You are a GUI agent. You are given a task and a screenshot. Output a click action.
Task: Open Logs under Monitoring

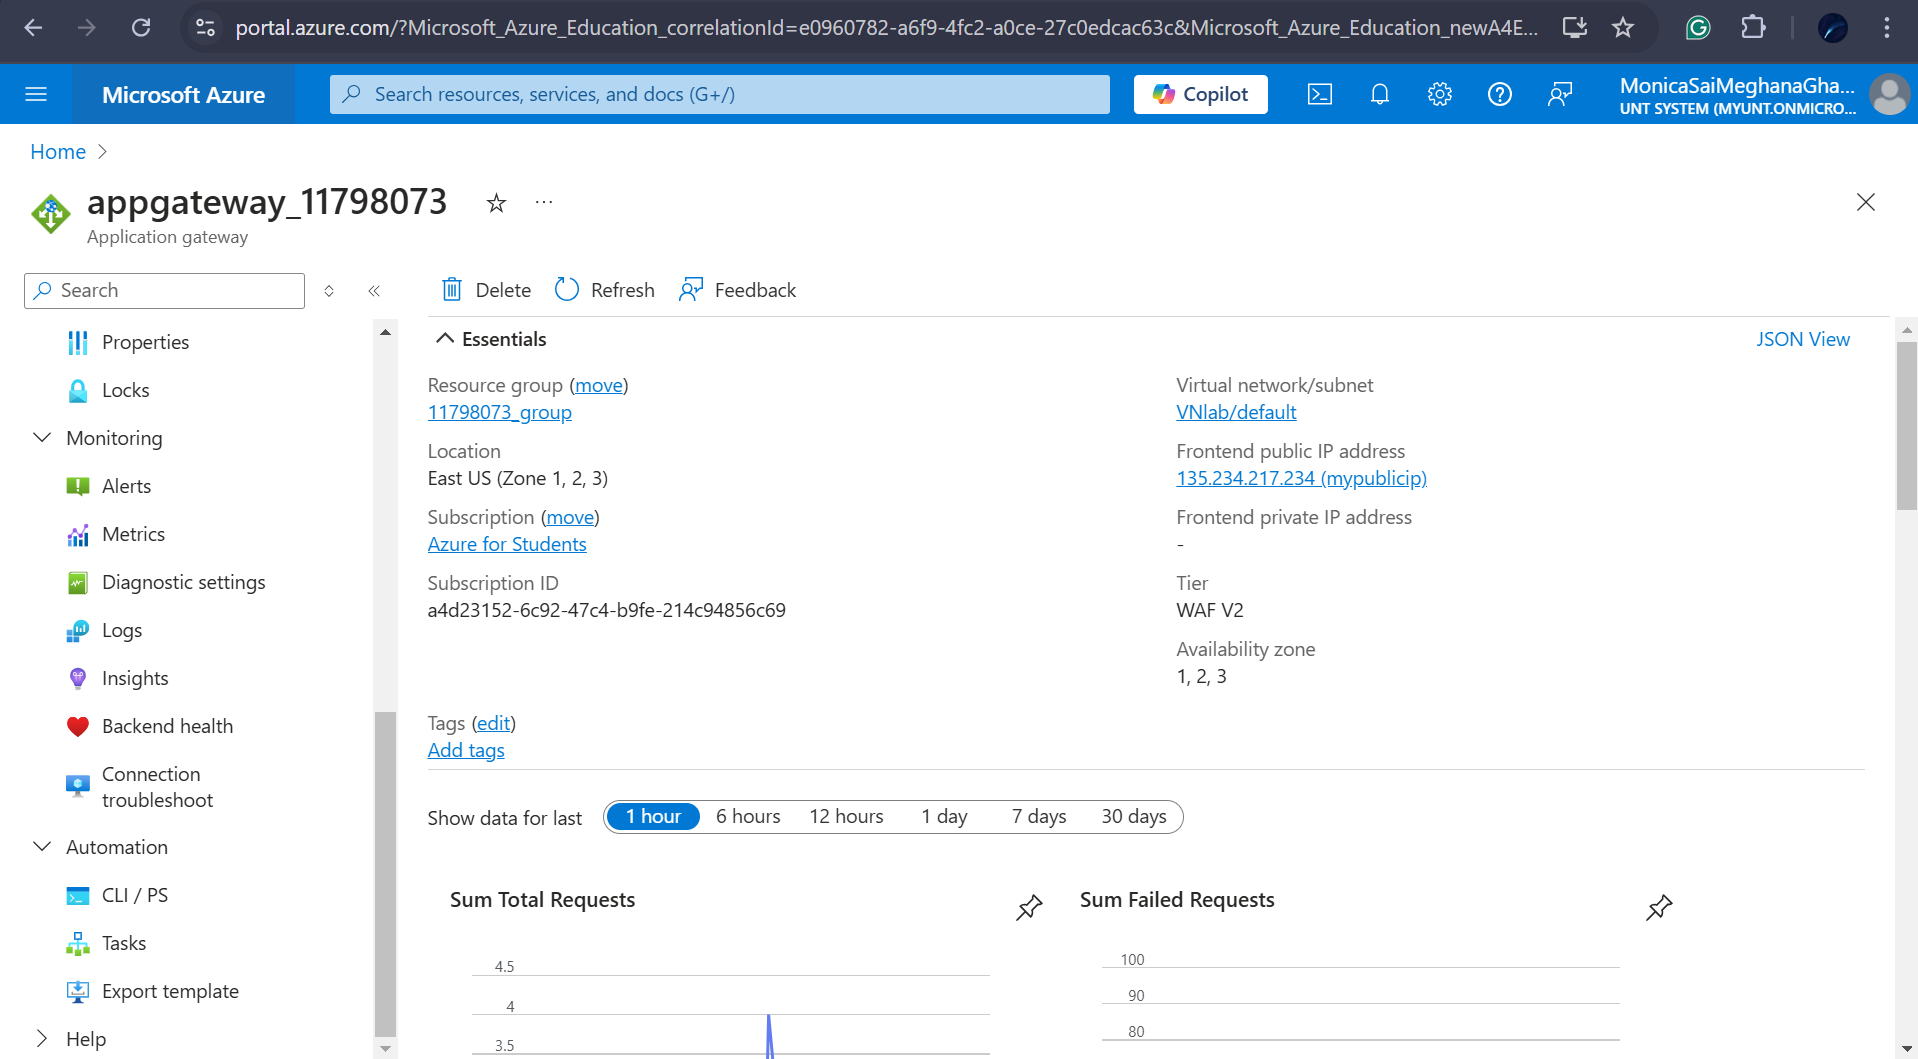click(x=121, y=630)
